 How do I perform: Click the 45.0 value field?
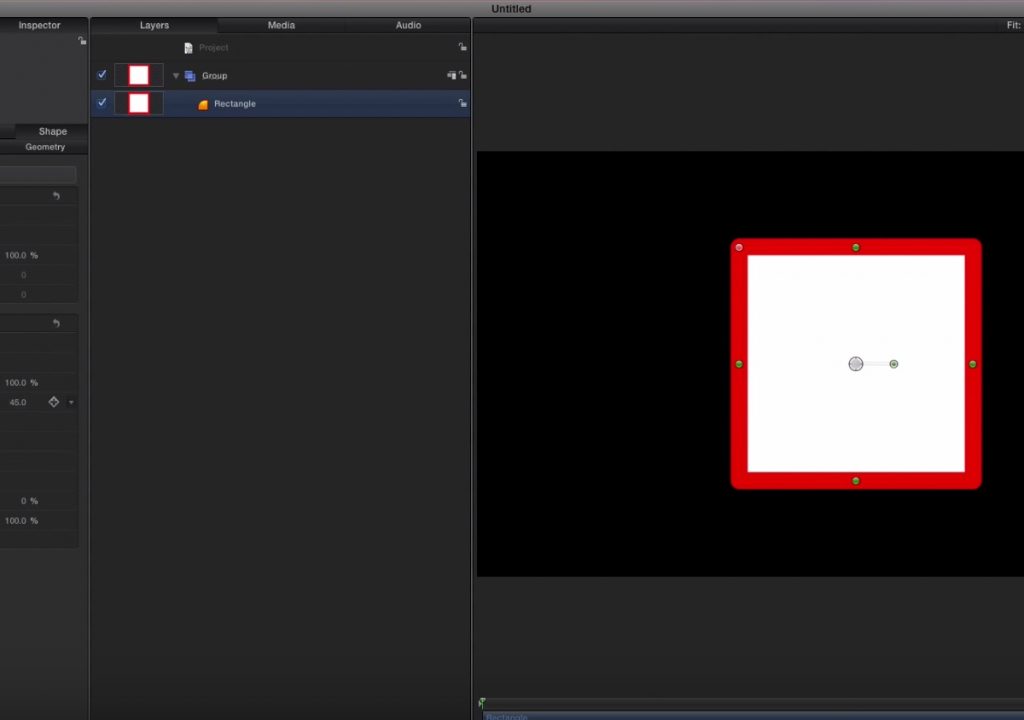pyautogui.click(x=18, y=402)
